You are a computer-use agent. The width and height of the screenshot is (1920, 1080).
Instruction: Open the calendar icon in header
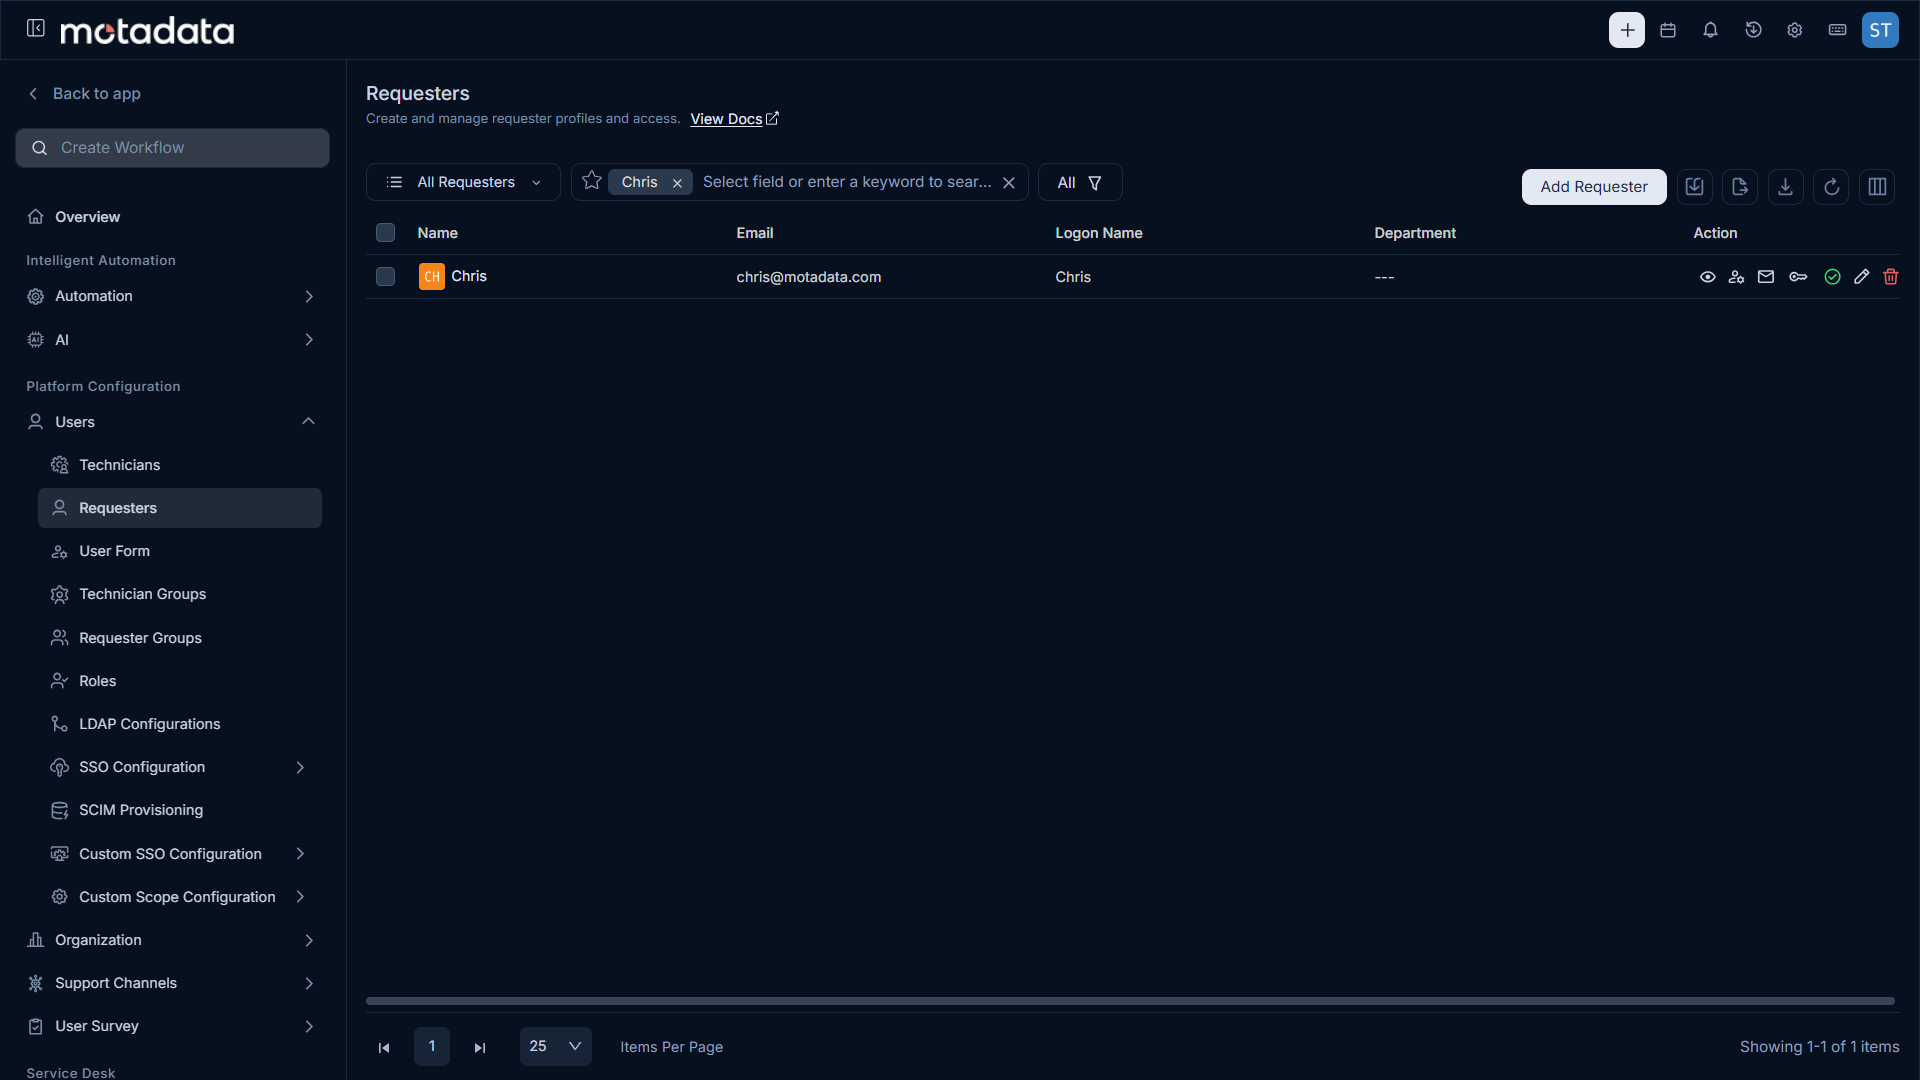click(x=1668, y=30)
